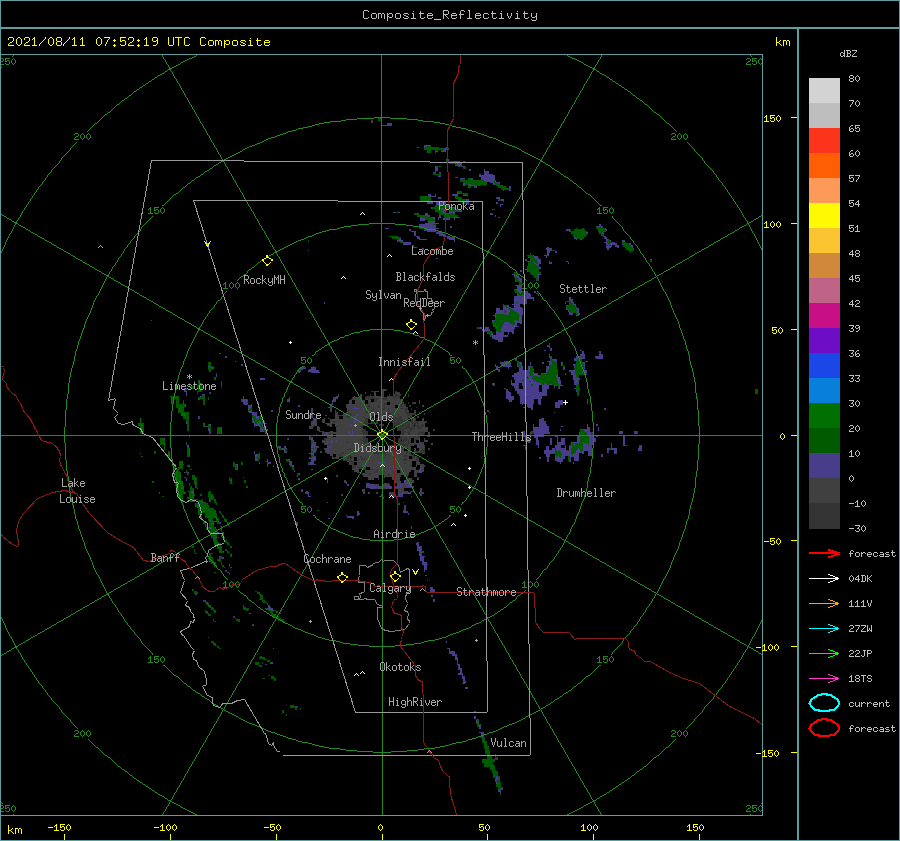
Task: Click the yellow radar-site diamond between Olds and Didsbury
Action: tap(382, 435)
